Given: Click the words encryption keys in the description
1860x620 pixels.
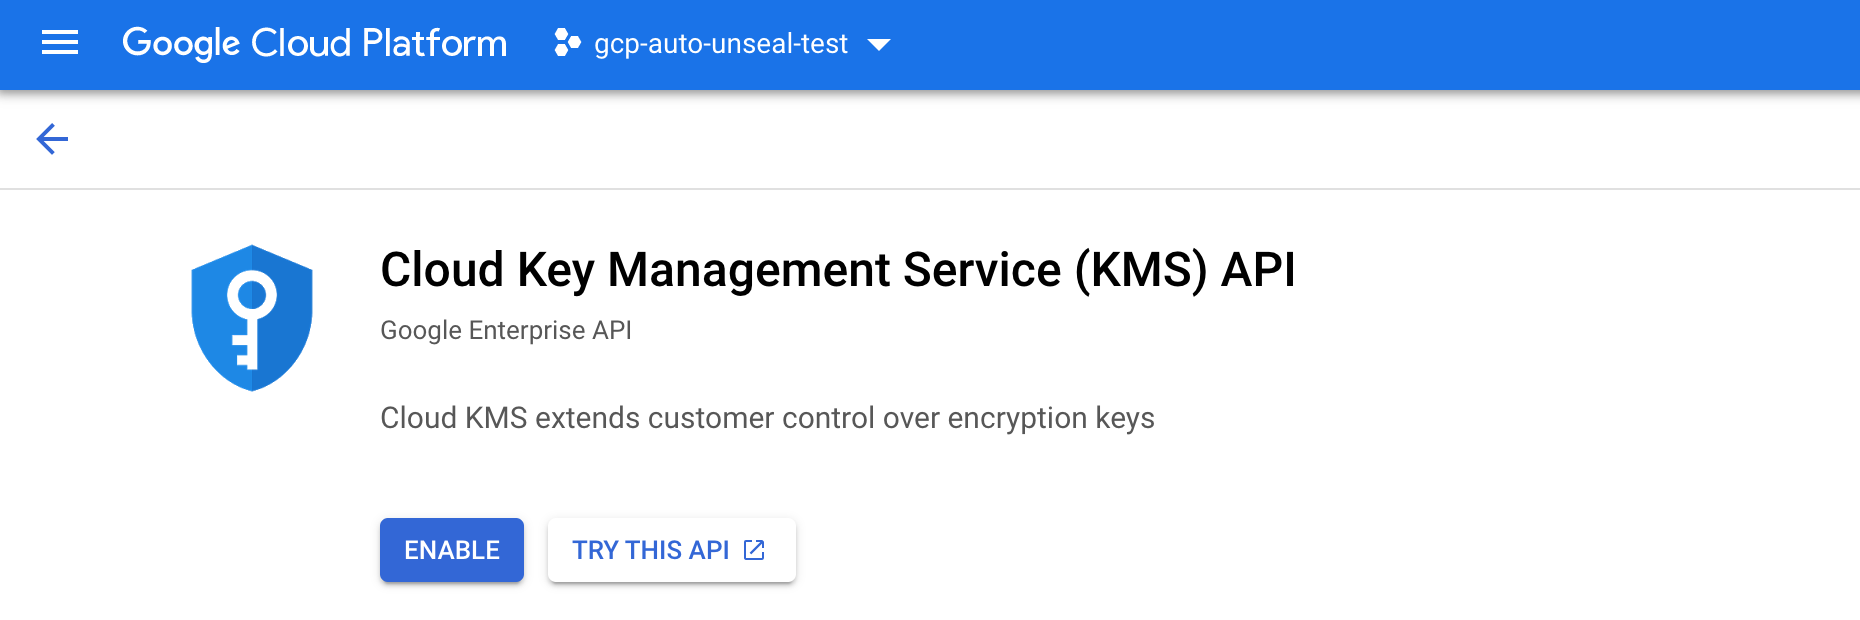Looking at the screenshot, I should 1050,418.
